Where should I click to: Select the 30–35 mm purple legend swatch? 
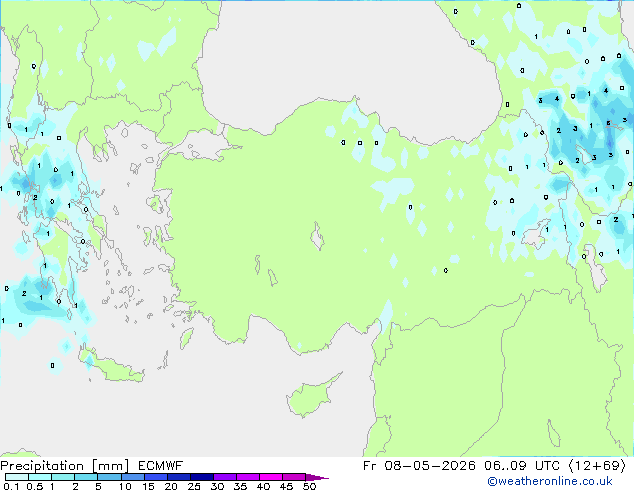(x=224, y=477)
